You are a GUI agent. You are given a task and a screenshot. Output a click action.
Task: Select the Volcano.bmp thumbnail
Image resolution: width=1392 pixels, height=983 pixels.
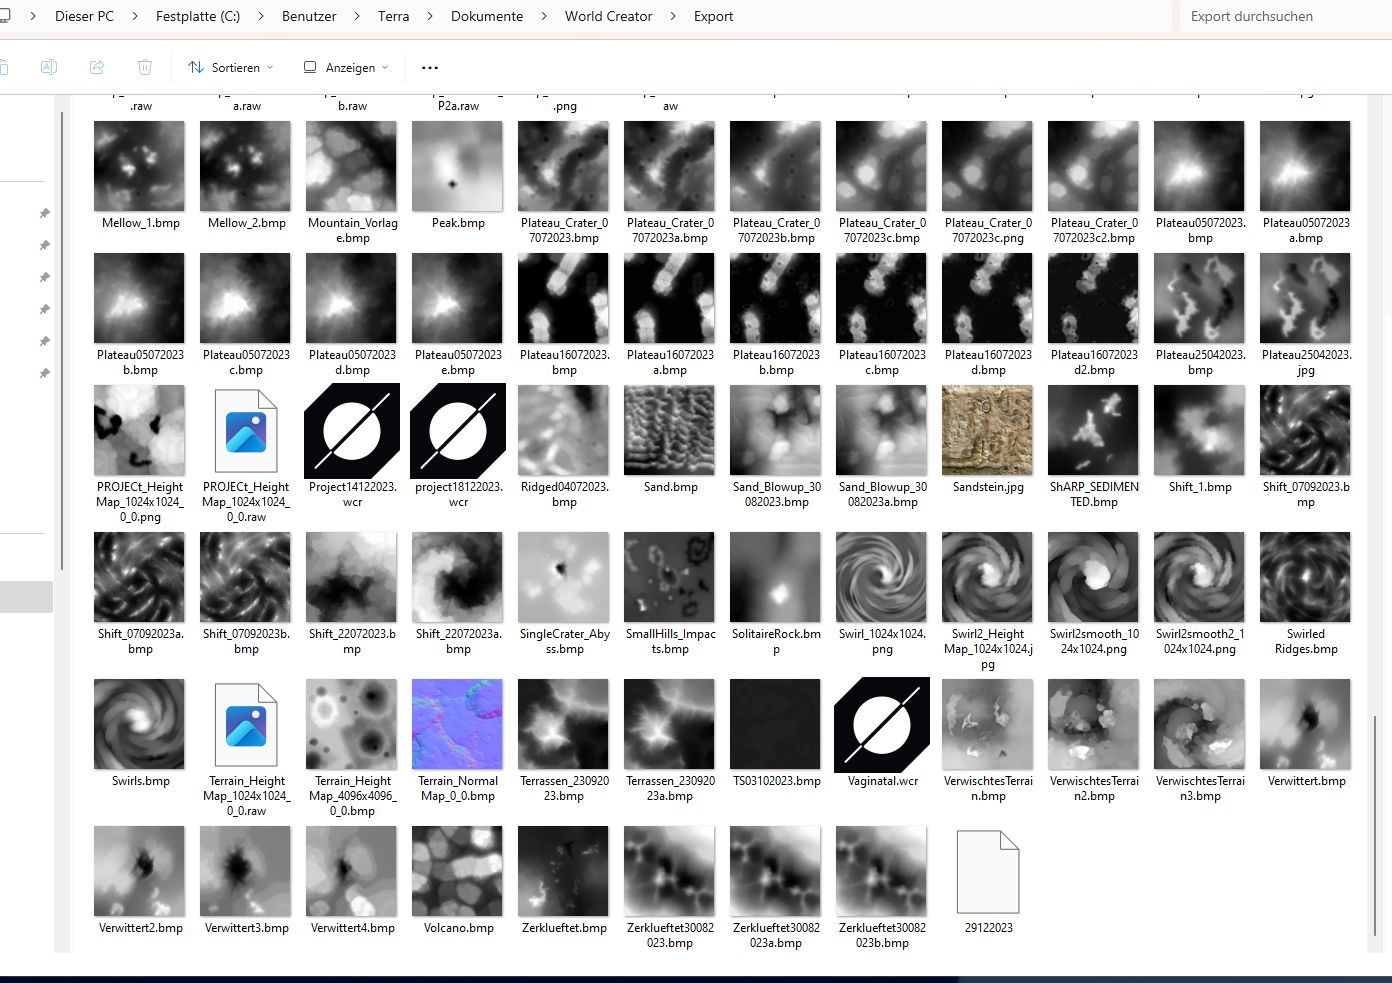pyautogui.click(x=458, y=871)
